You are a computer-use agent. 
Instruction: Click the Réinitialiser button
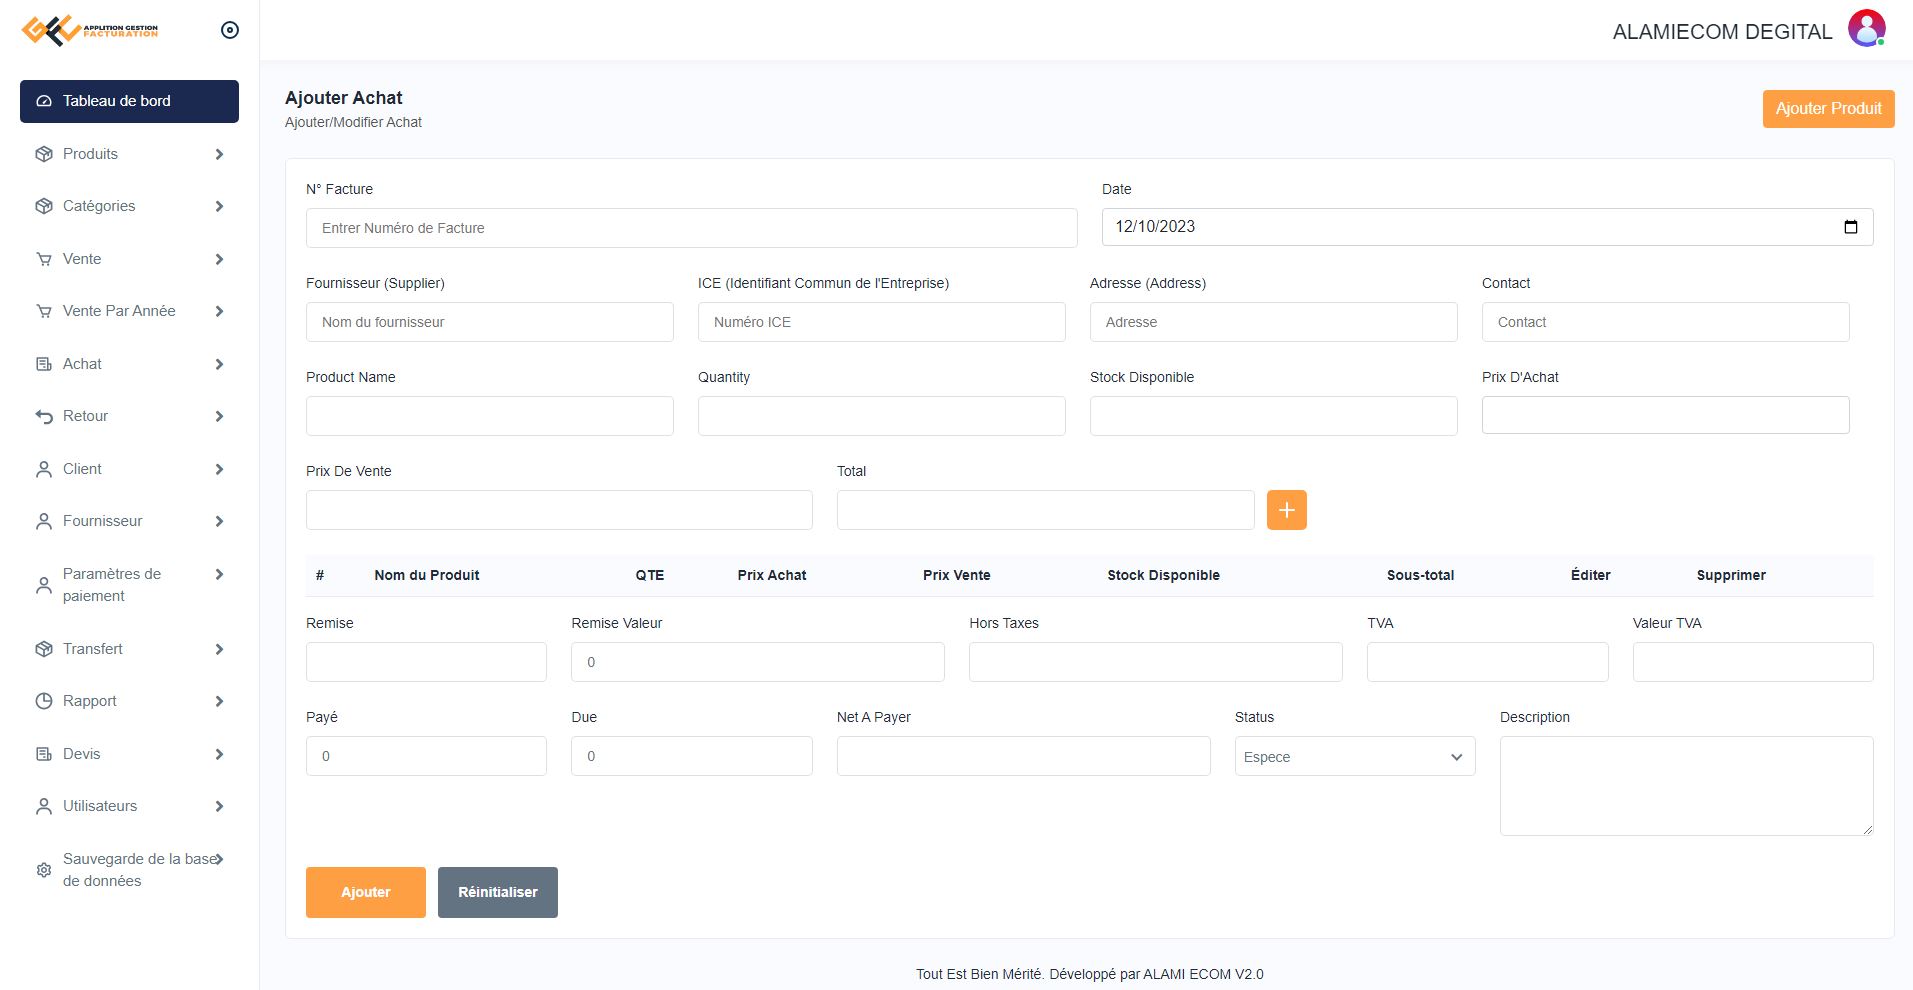coord(497,892)
